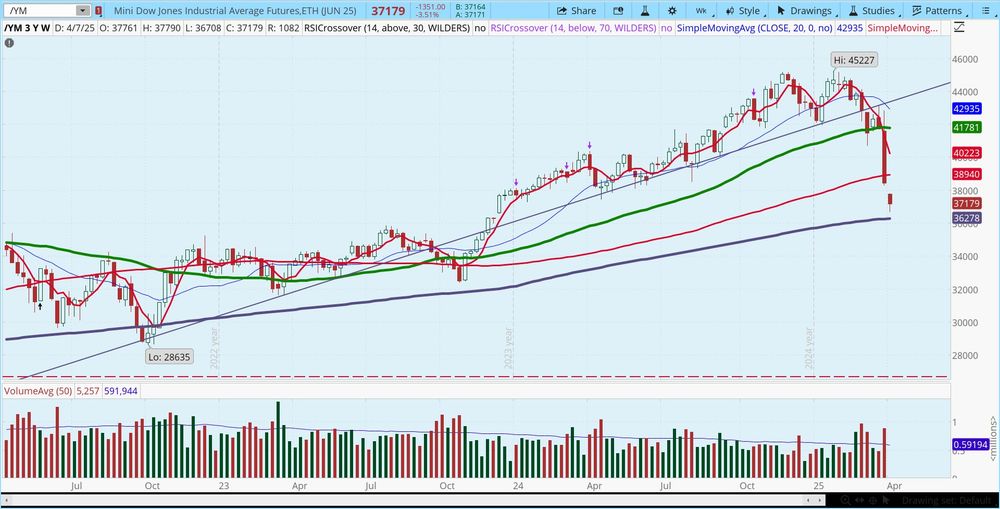Image resolution: width=1000 pixels, height=509 pixels.
Task: Click the Lo: 28635 price bubble
Action: click(169, 357)
